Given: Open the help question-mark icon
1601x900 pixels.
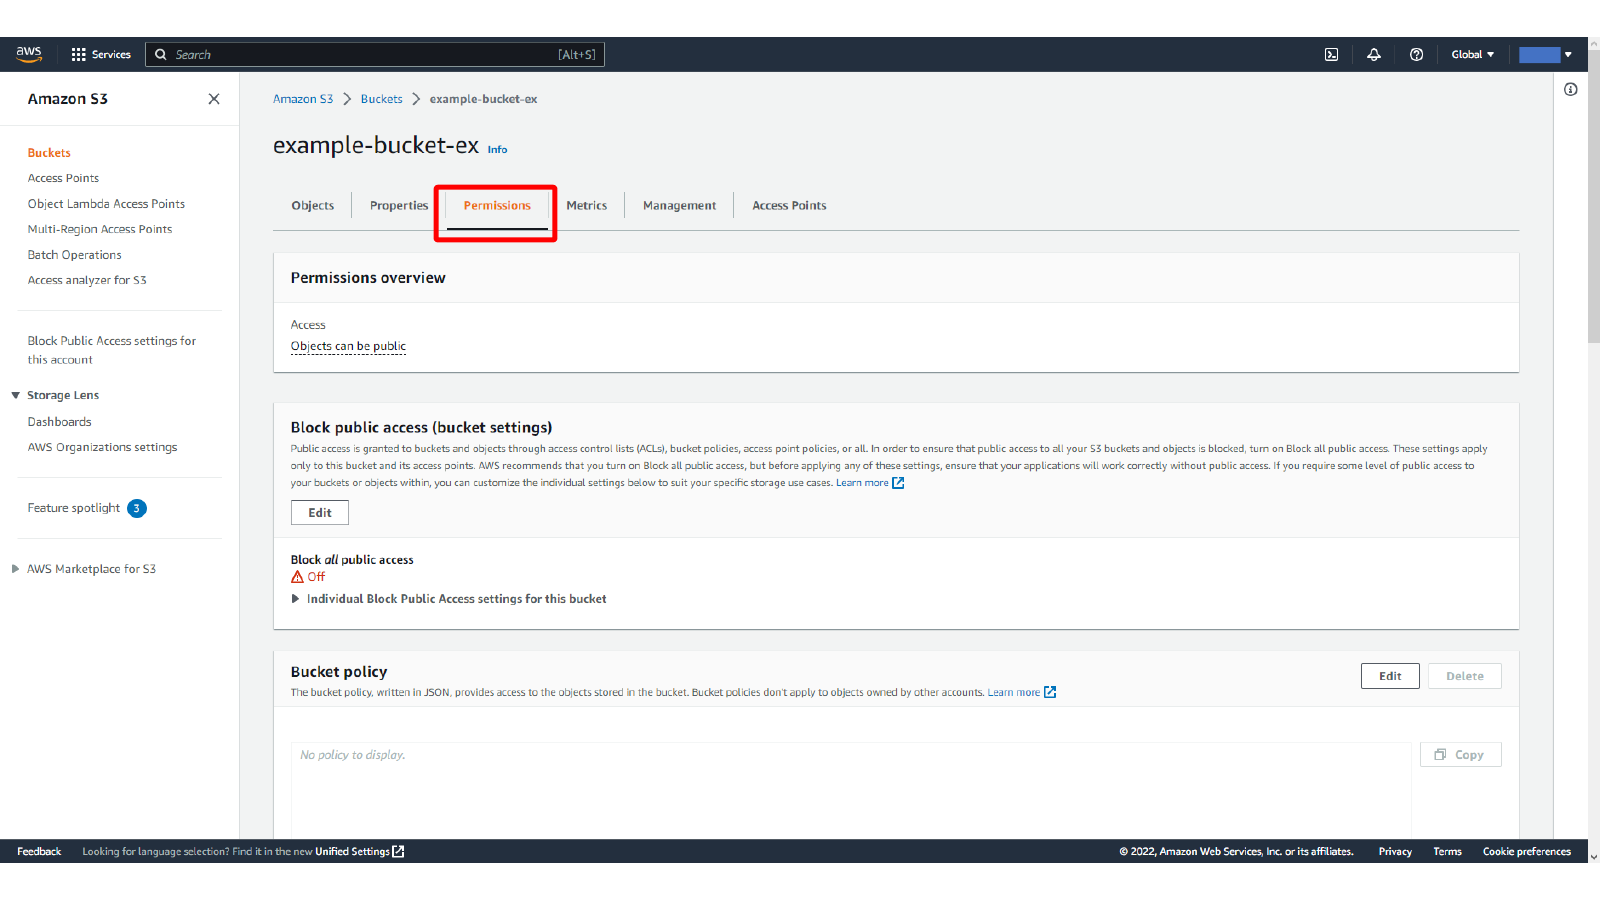Looking at the screenshot, I should pyautogui.click(x=1416, y=55).
